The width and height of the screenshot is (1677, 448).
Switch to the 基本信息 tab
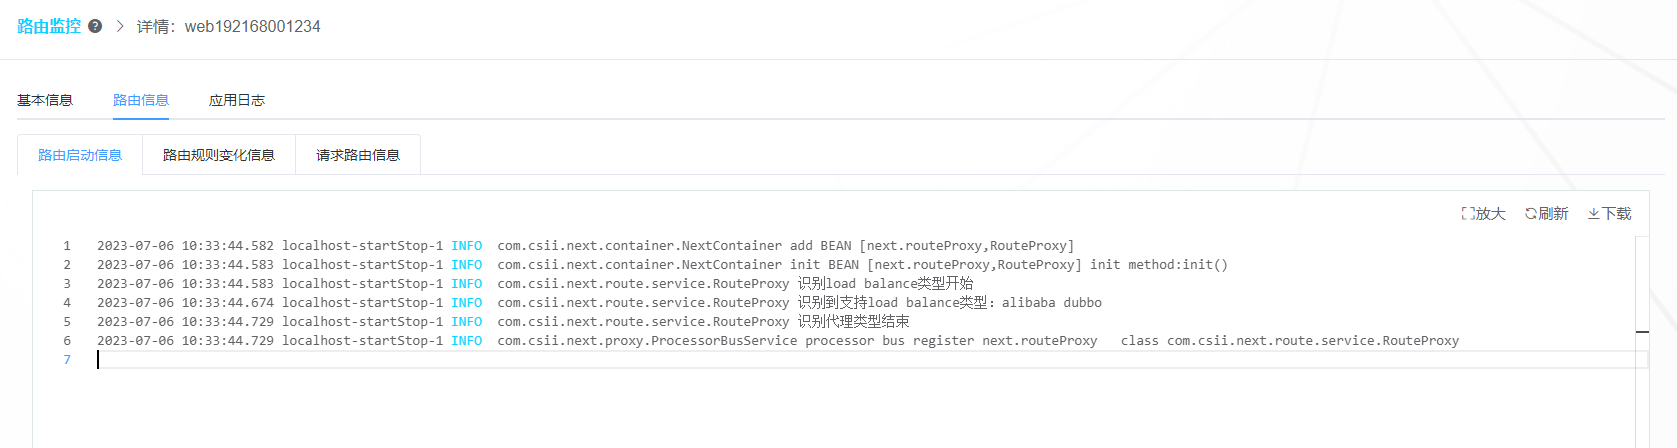coord(45,100)
